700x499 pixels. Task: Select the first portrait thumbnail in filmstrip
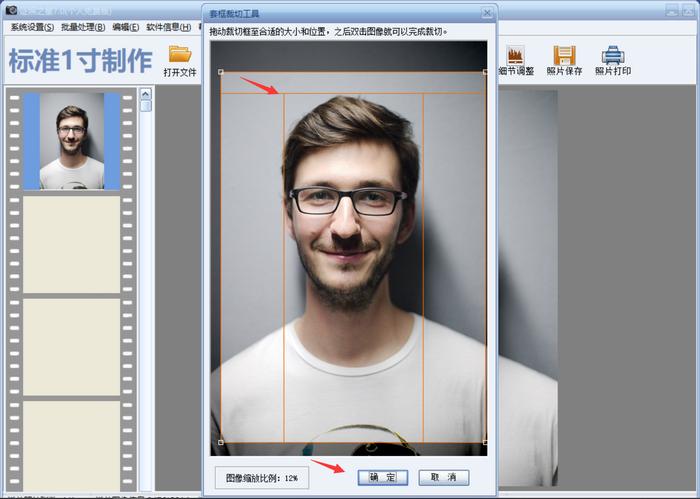pyautogui.click(x=71, y=141)
